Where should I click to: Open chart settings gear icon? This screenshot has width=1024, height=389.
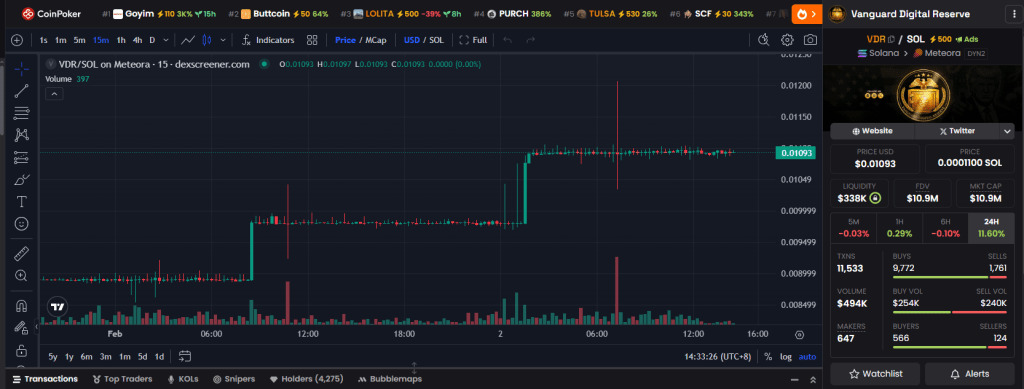click(x=787, y=40)
